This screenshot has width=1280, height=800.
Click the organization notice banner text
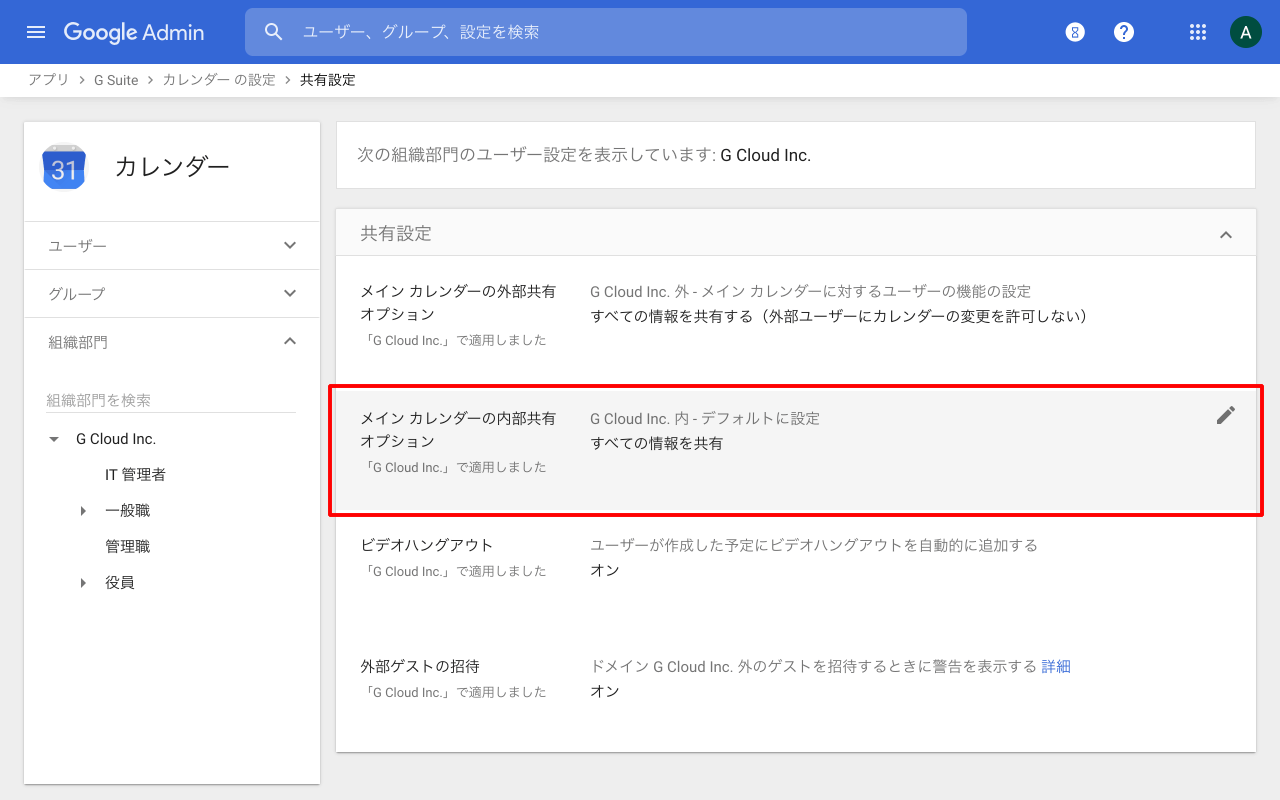pos(584,156)
